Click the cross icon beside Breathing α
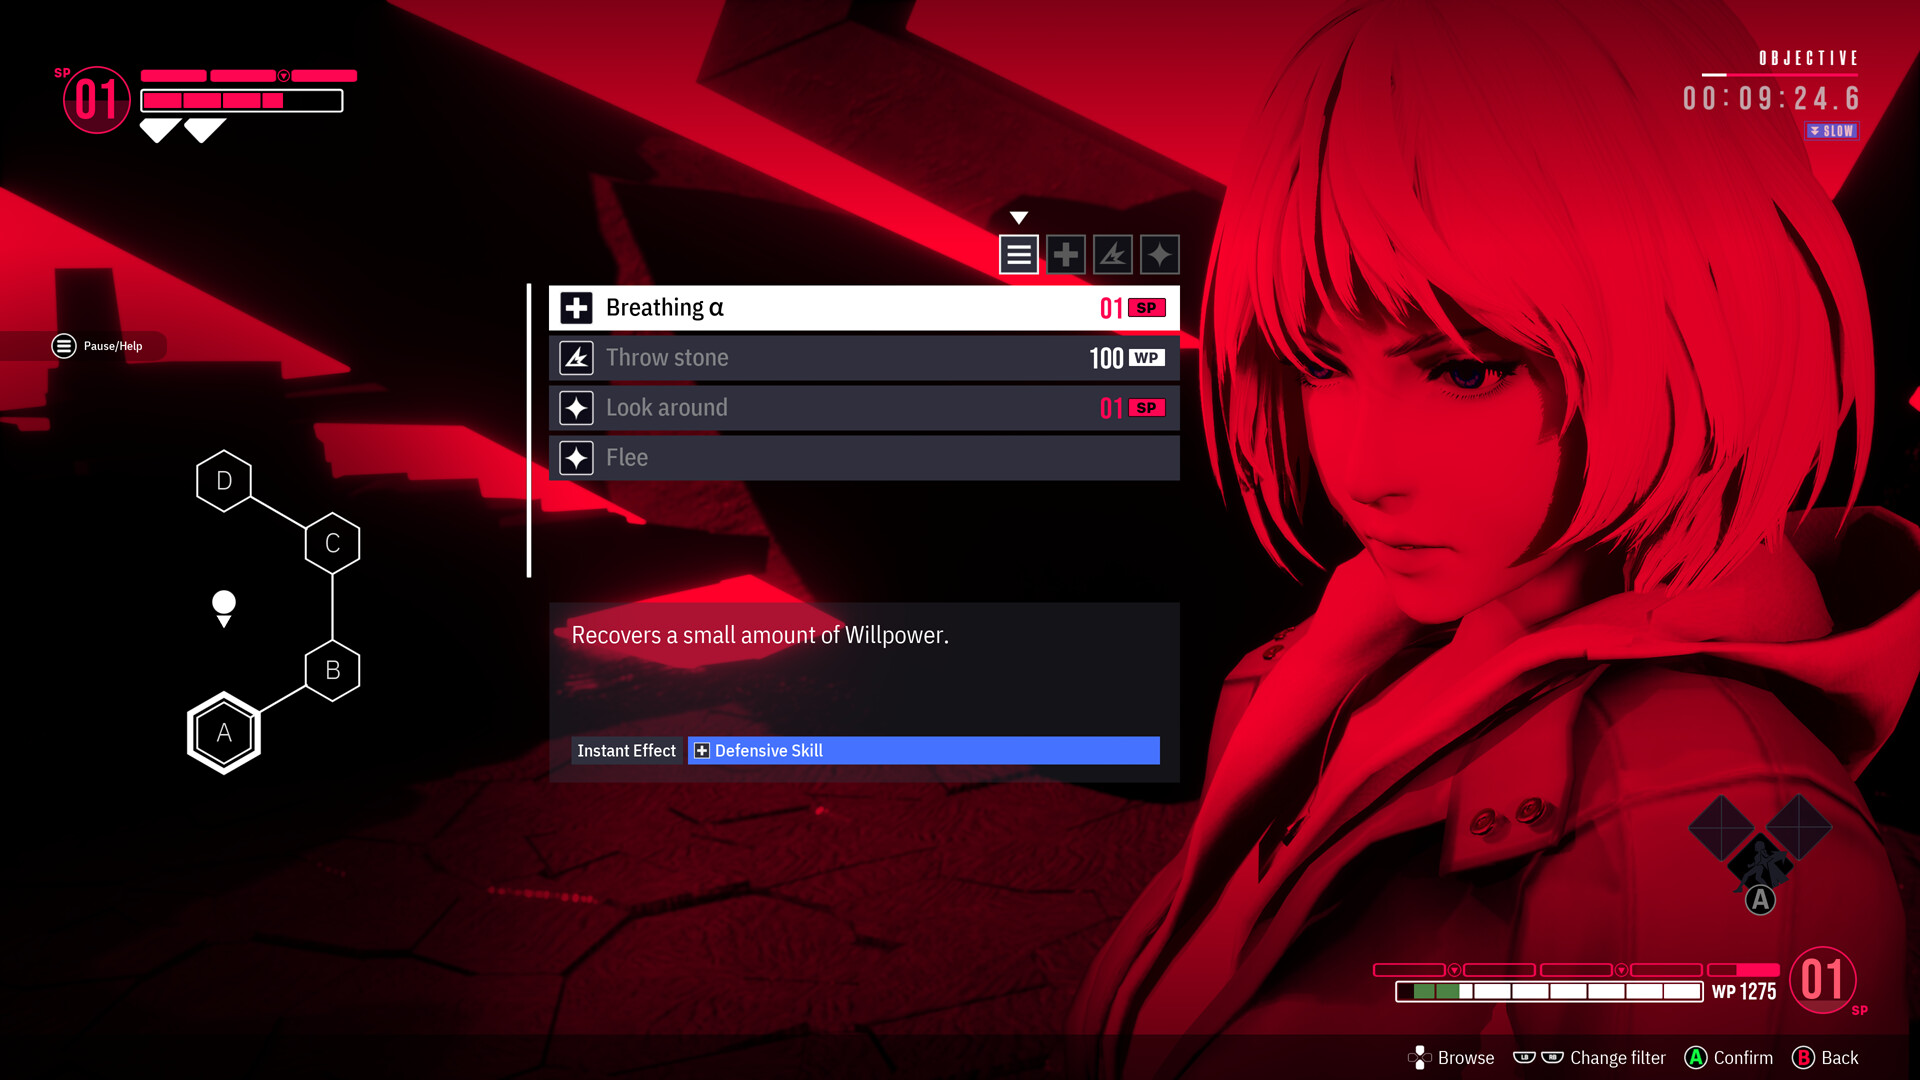1920x1080 pixels. click(575, 307)
